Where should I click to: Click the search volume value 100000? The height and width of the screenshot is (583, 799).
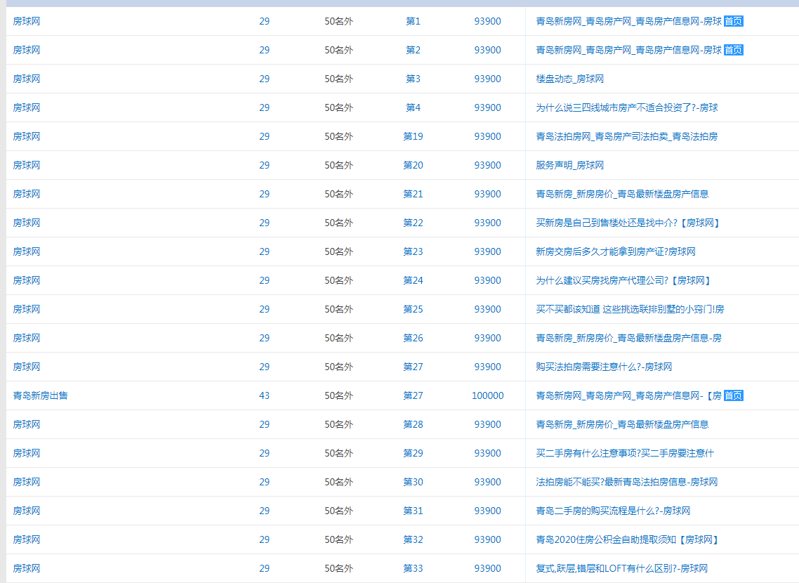point(488,395)
